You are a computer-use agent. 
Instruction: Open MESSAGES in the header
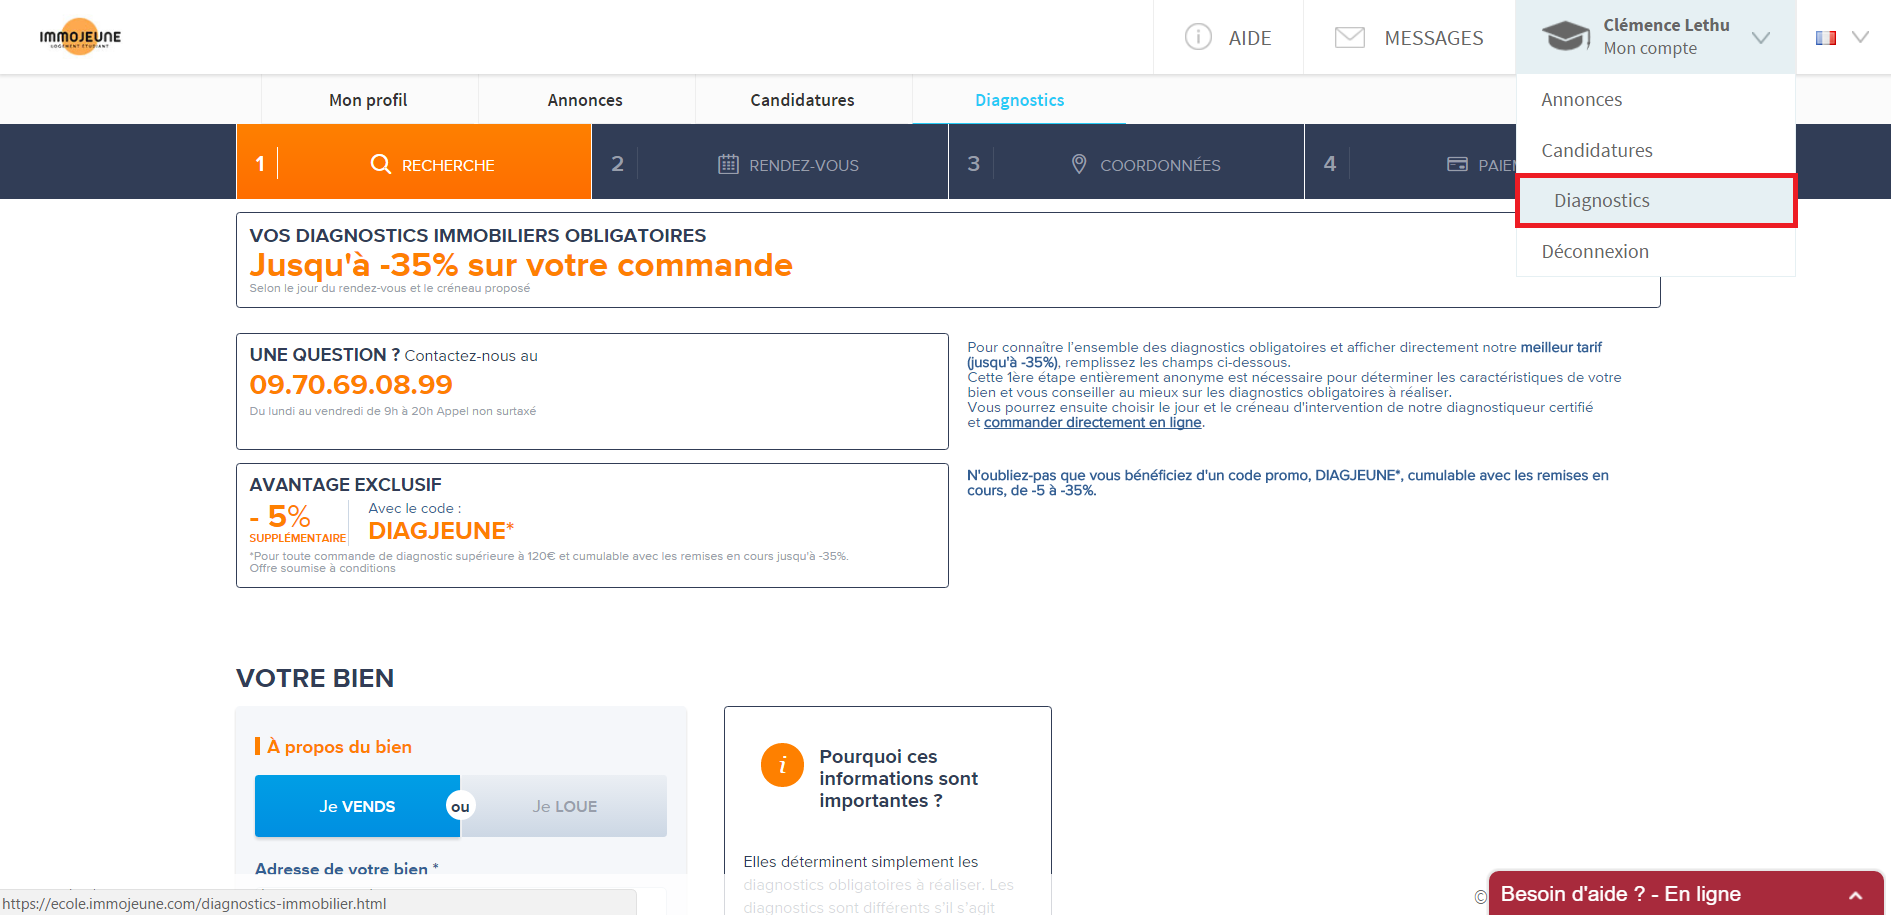1433,38
